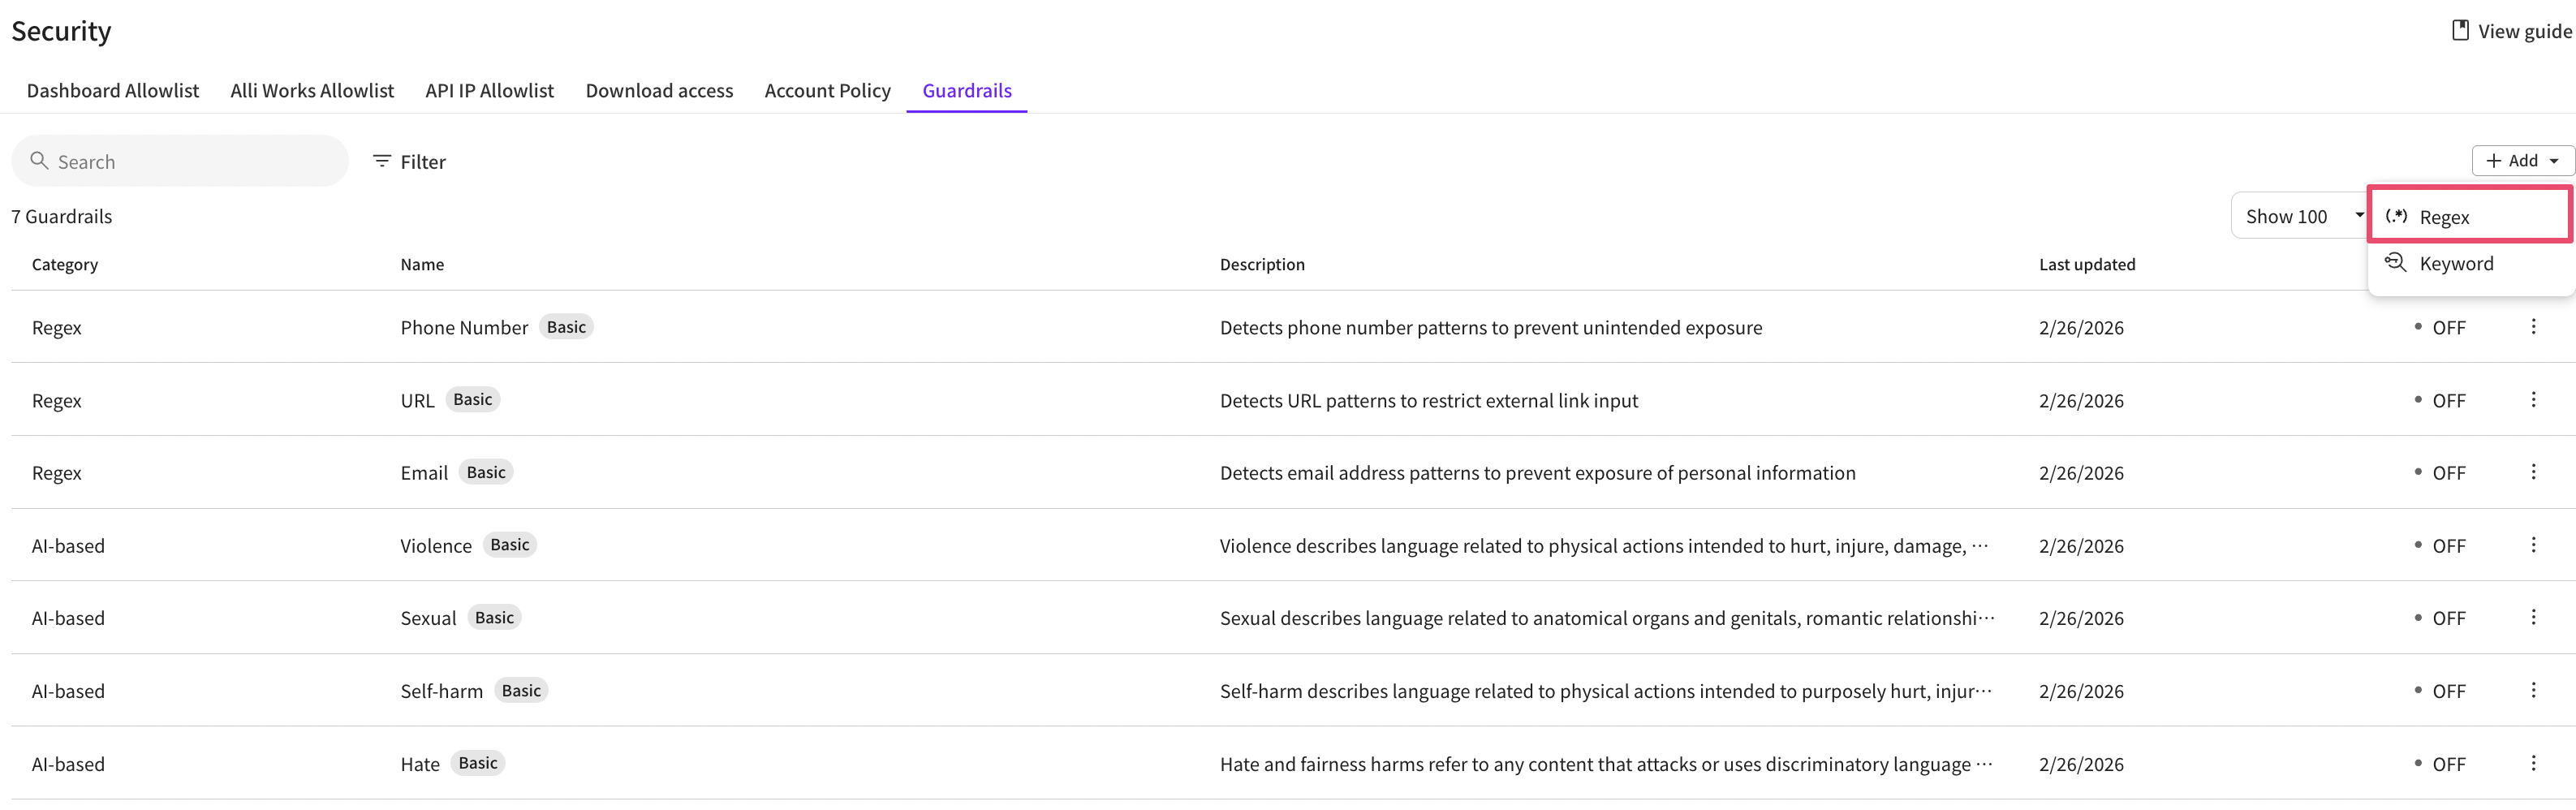Open the three-dot menu for Self-harm guardrail
The width and height of the screenshot is (2576, 810).
2532,690
